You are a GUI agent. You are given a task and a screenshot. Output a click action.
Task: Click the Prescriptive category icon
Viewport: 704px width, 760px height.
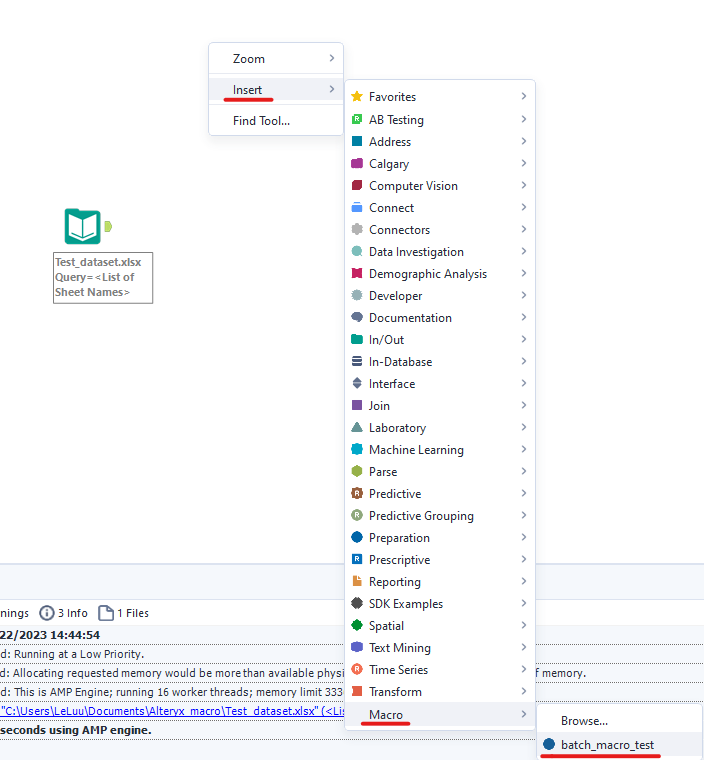tap(357, 559)
